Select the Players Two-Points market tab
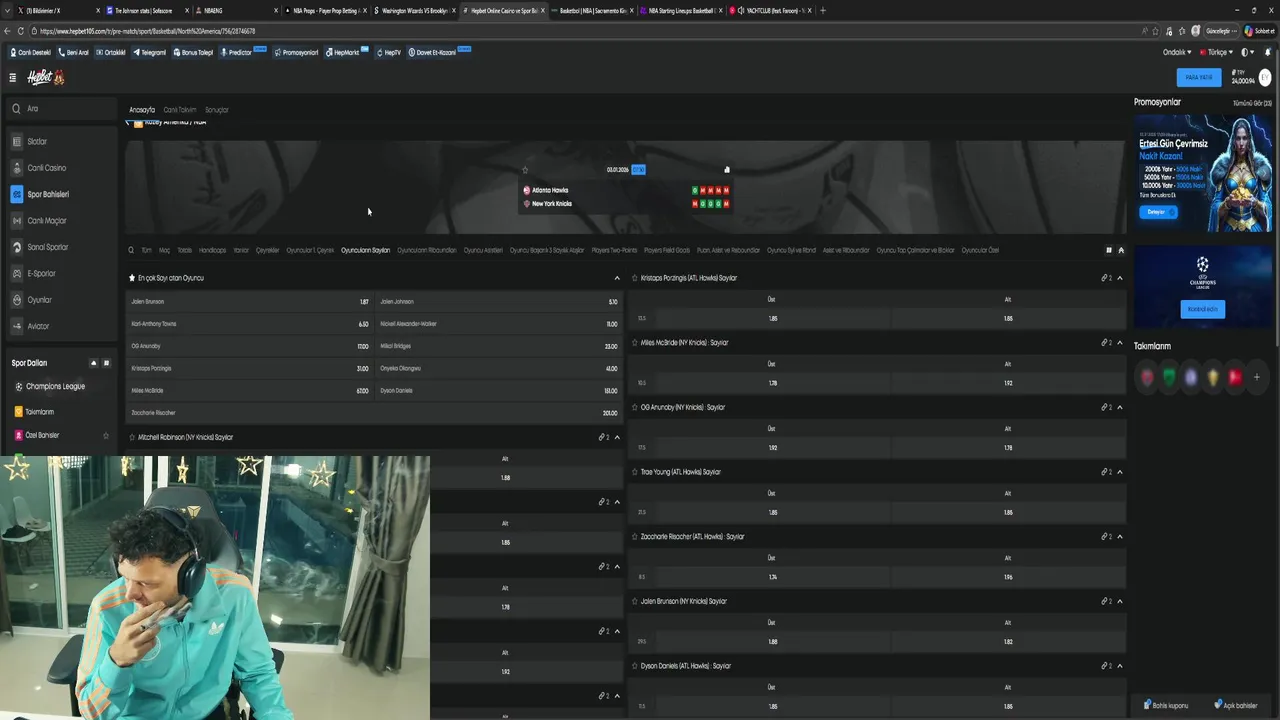The image size is (1280, 720). (x=614, y=250)
